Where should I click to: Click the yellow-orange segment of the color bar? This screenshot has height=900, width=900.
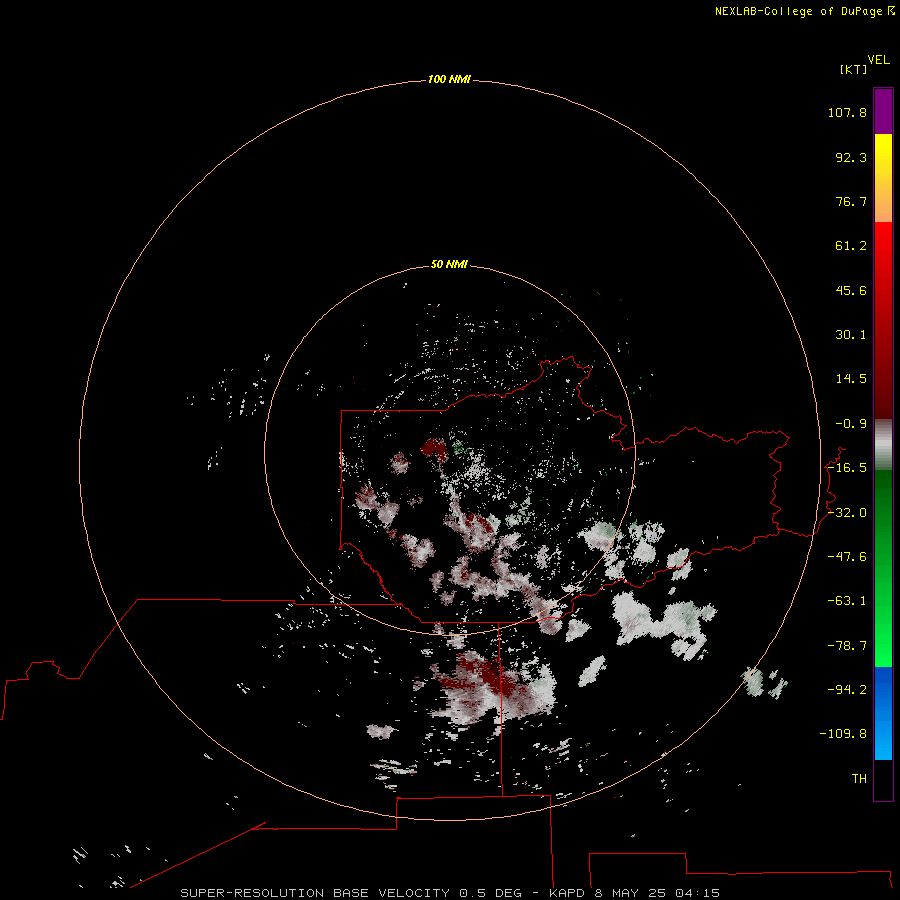click(x=883, y=178)
